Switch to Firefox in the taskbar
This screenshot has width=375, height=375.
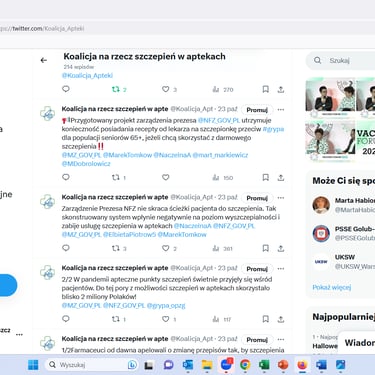(x=302, y=365)
